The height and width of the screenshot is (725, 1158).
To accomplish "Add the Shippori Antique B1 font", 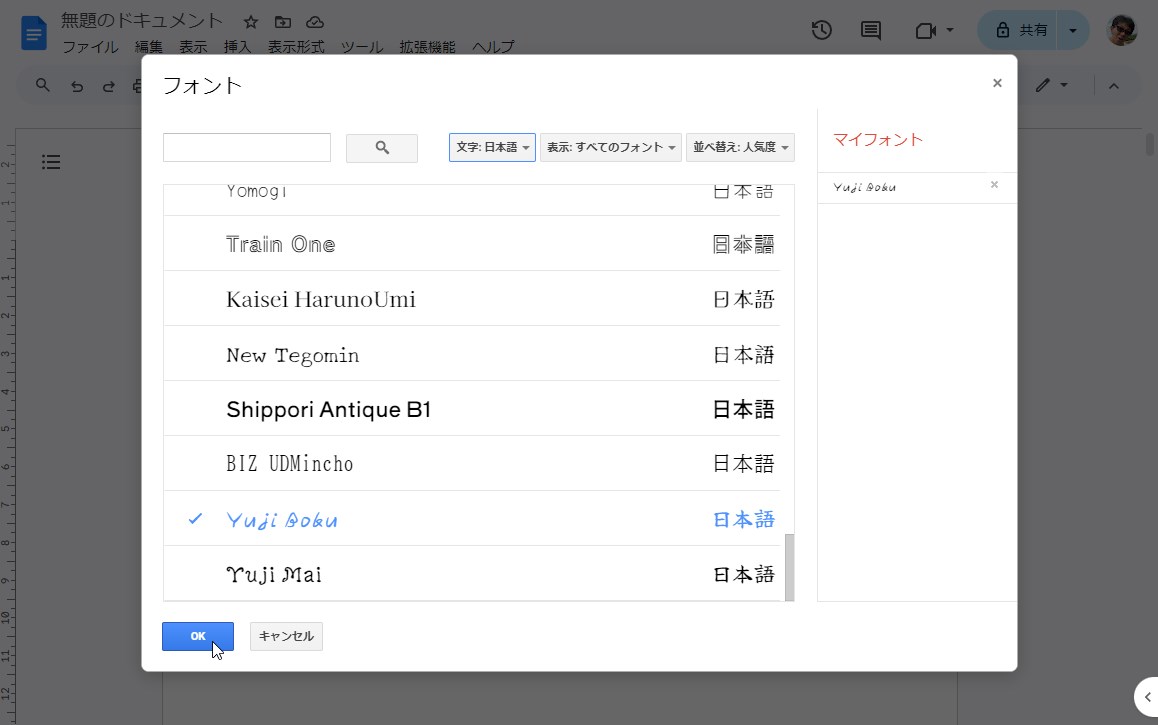I will pos(472,408).
